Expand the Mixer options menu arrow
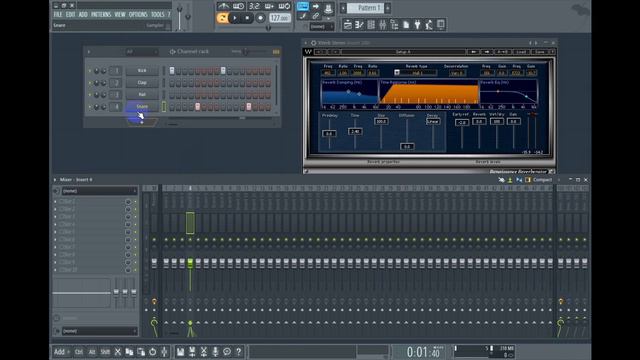Viewport: 640px width, 360px height. (55, 180)
